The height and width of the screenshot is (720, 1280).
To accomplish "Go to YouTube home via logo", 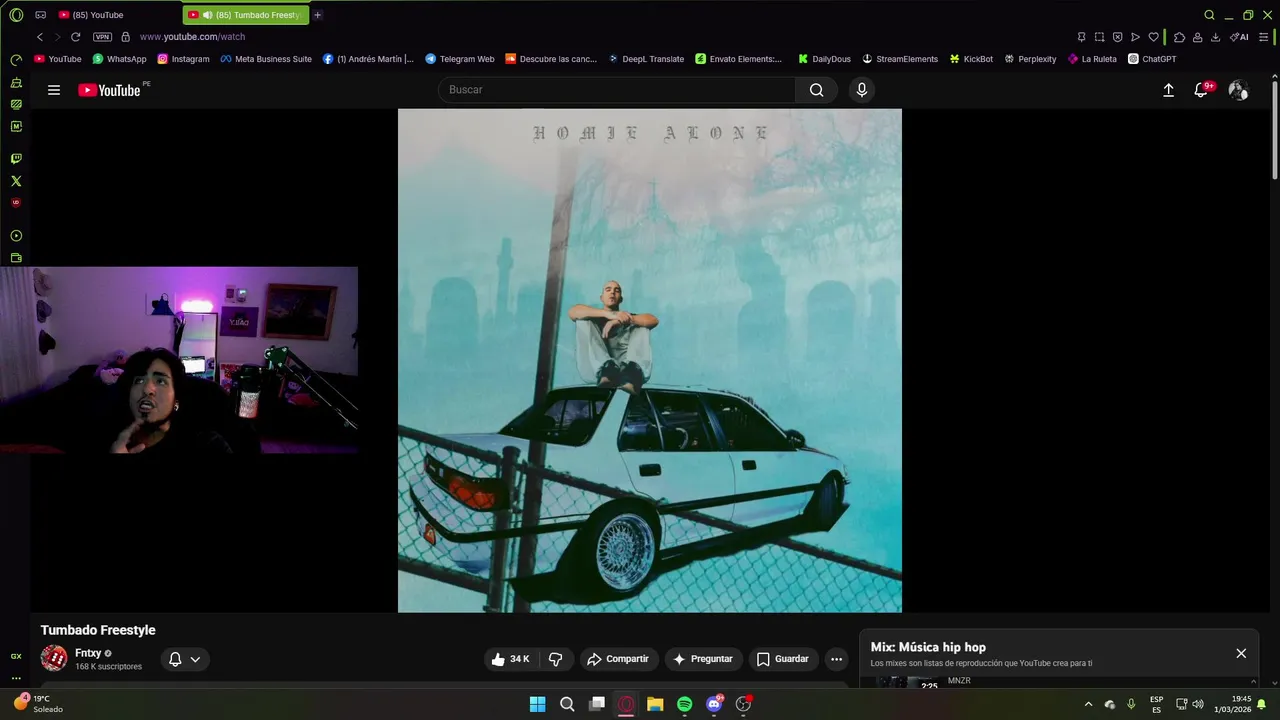I will coord(110,90).
